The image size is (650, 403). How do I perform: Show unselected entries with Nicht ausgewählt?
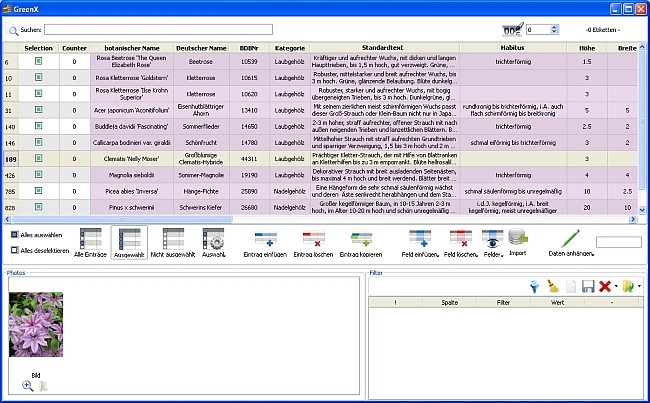(x=173, y=243)
